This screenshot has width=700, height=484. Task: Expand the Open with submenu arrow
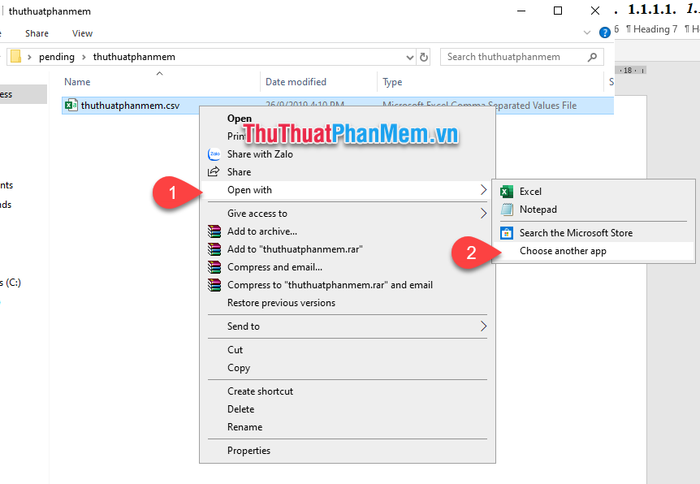coord(484,190)
